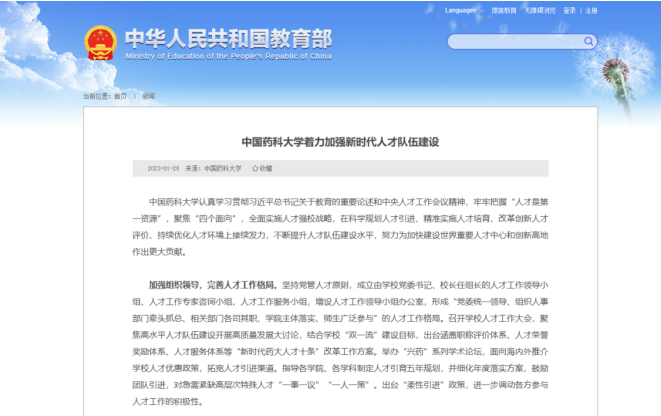Expand the Languages dropdown
This screenshot has width=661, height=416.
[461, 10]
